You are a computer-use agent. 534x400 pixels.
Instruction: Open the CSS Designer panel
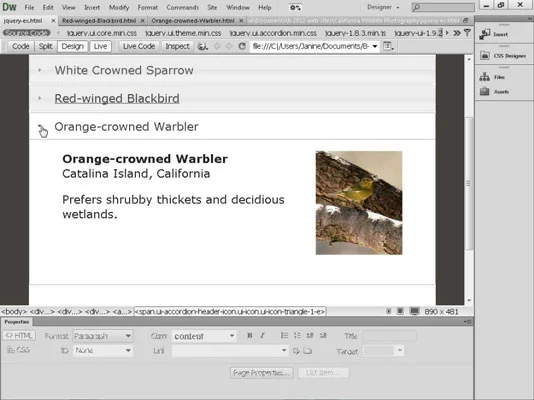pyautogui.click(x=503, y=55)
